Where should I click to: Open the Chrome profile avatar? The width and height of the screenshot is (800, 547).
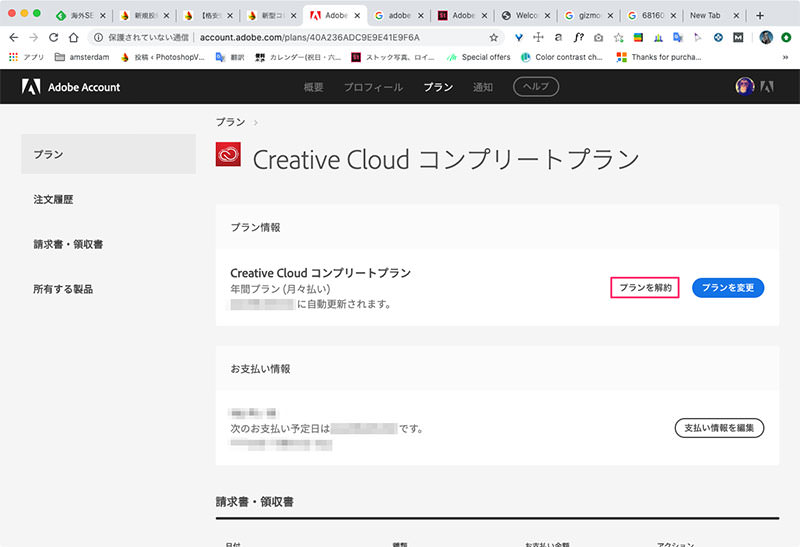[x=766, y=37]
